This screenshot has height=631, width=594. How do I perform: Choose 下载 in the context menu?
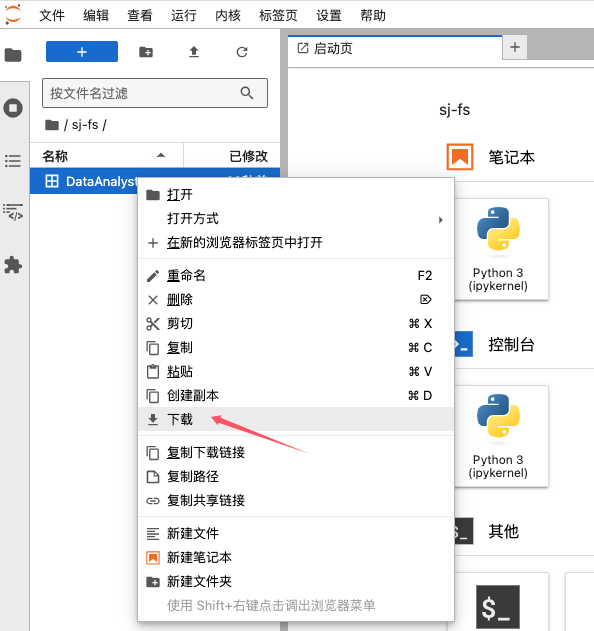point(296,419)
